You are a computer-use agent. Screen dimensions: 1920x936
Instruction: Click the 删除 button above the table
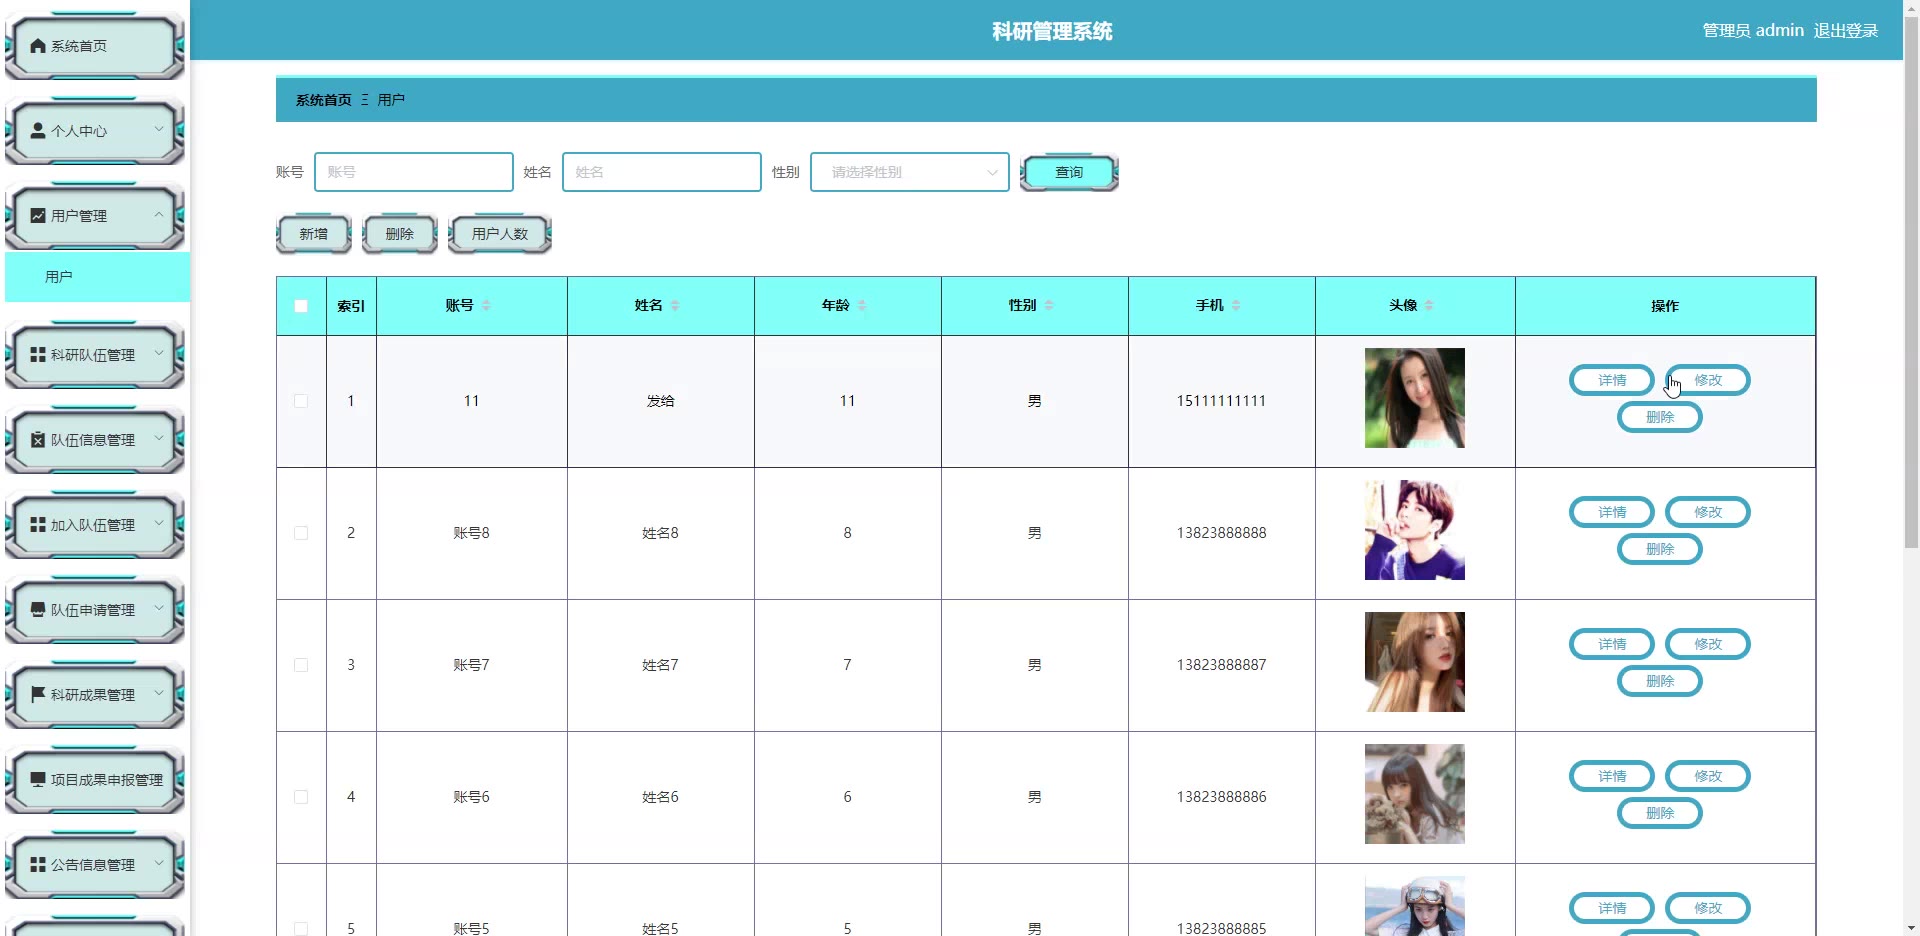400,234
